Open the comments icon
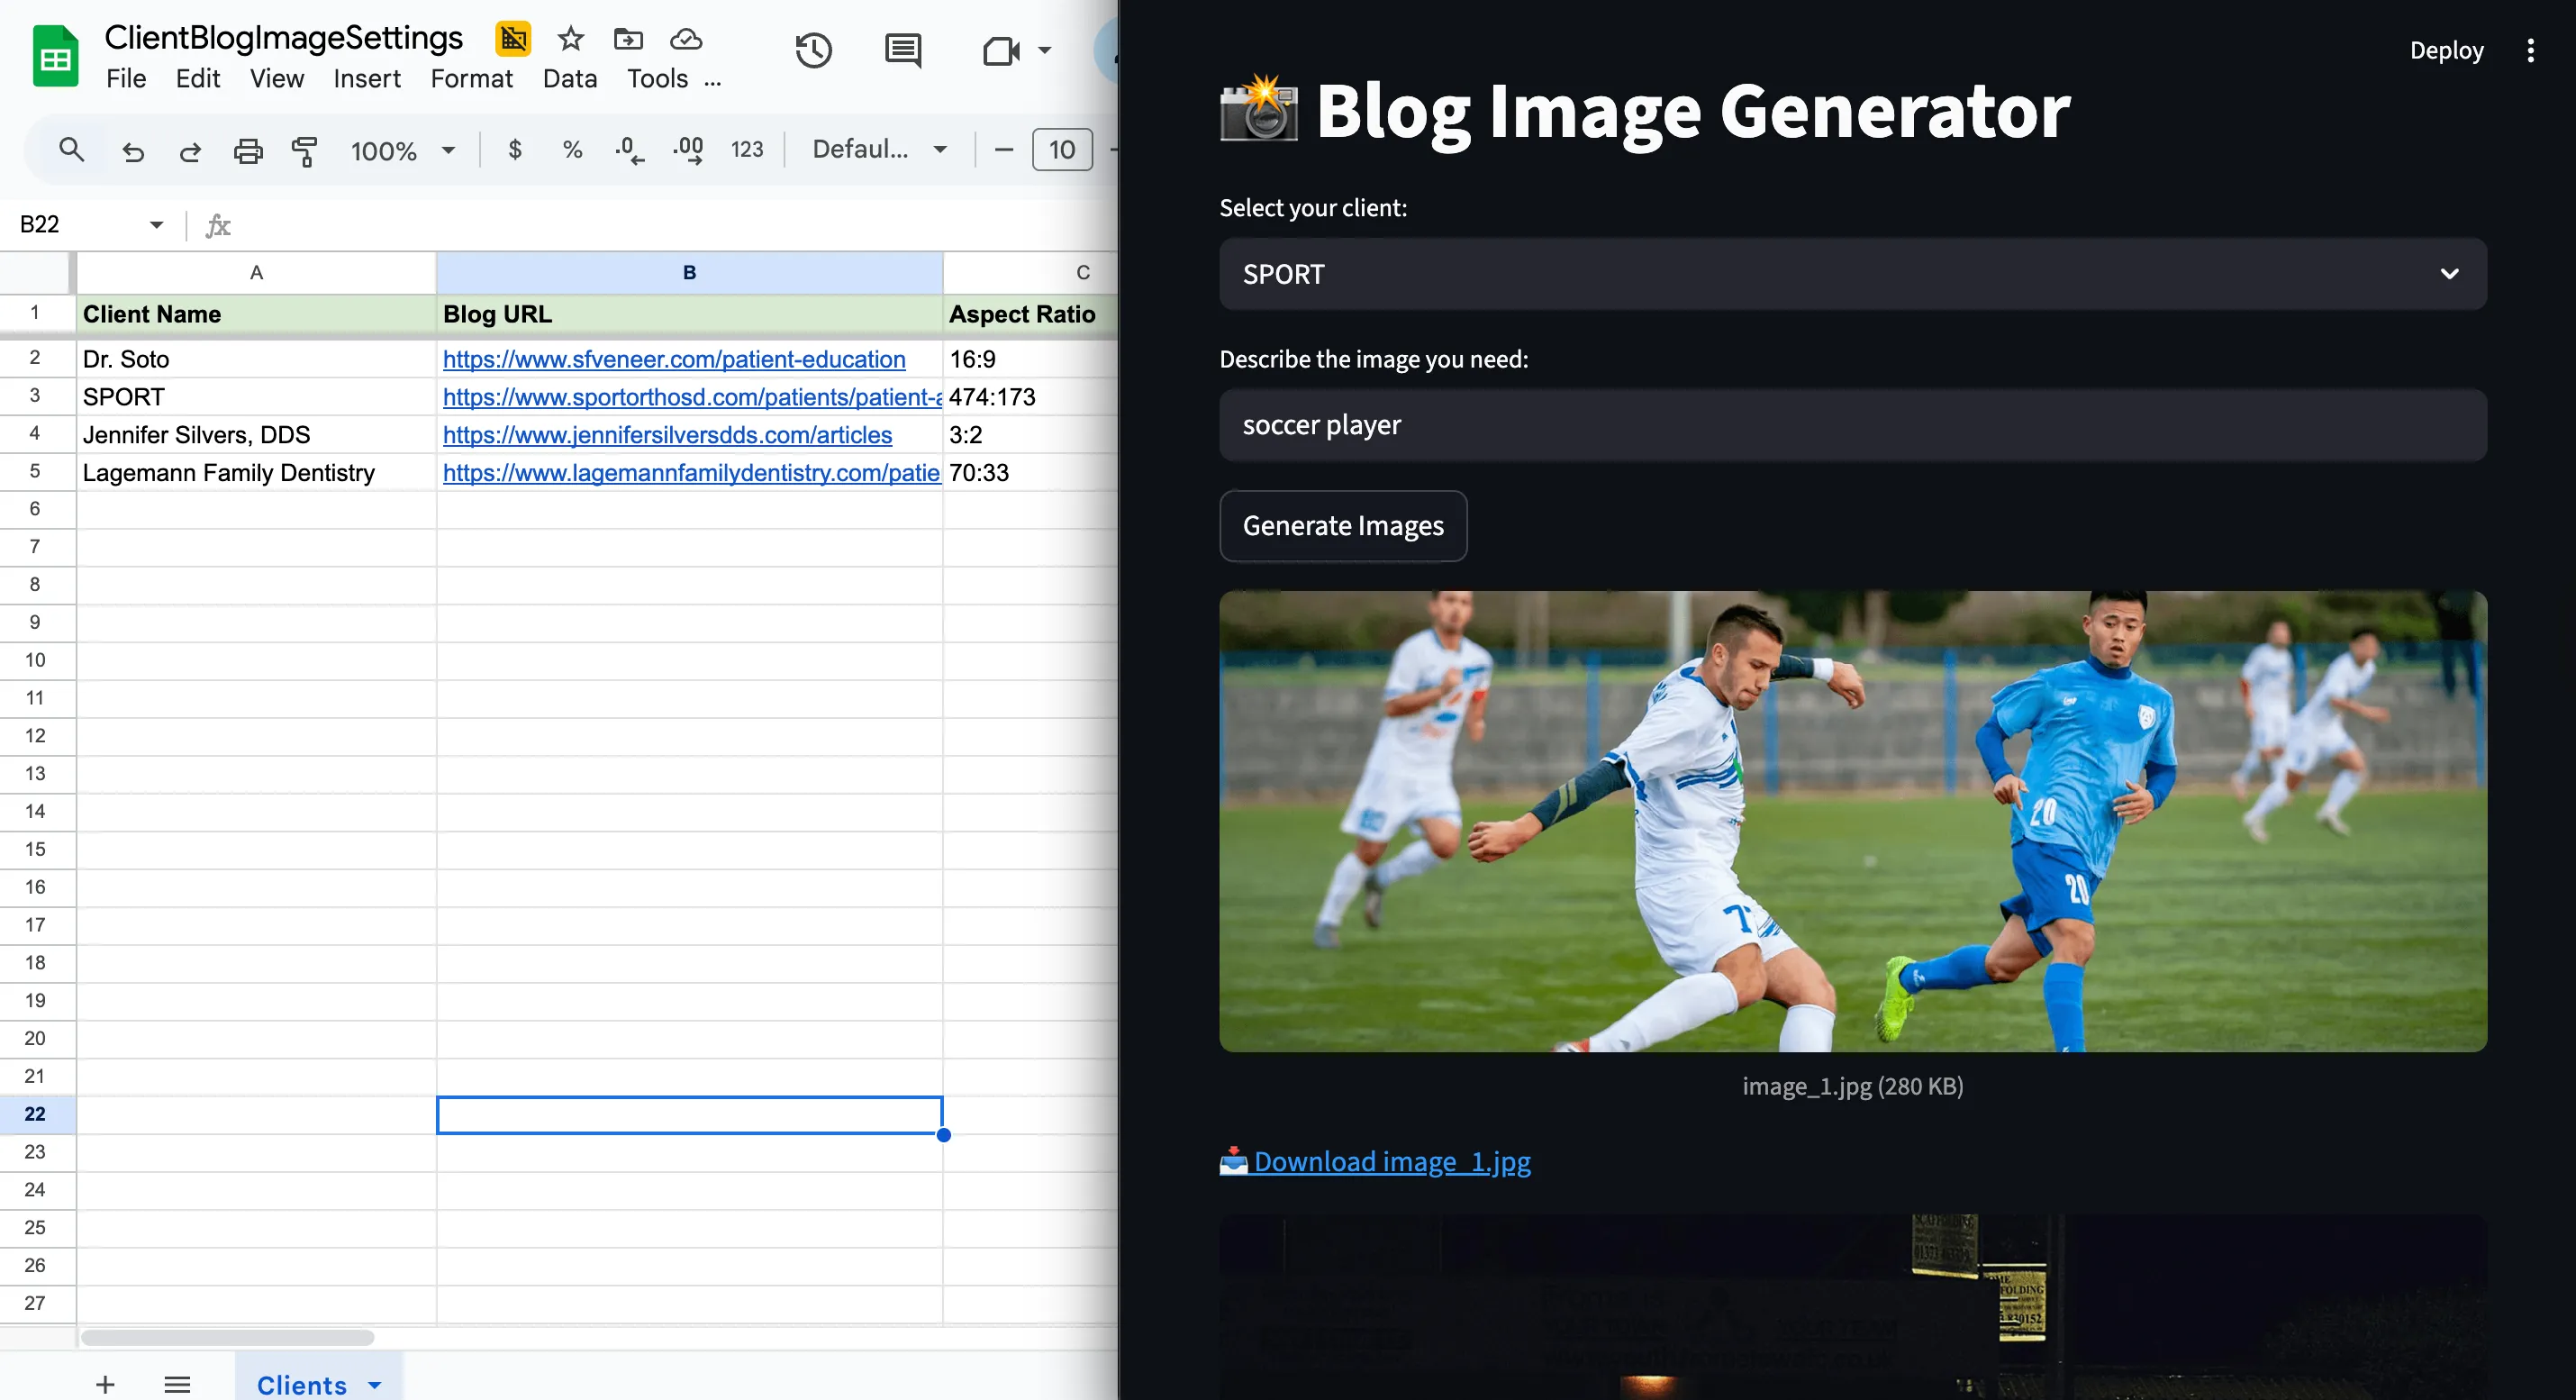The height and width of the screenshot is (1400, 2576). [x=903, y=50]
